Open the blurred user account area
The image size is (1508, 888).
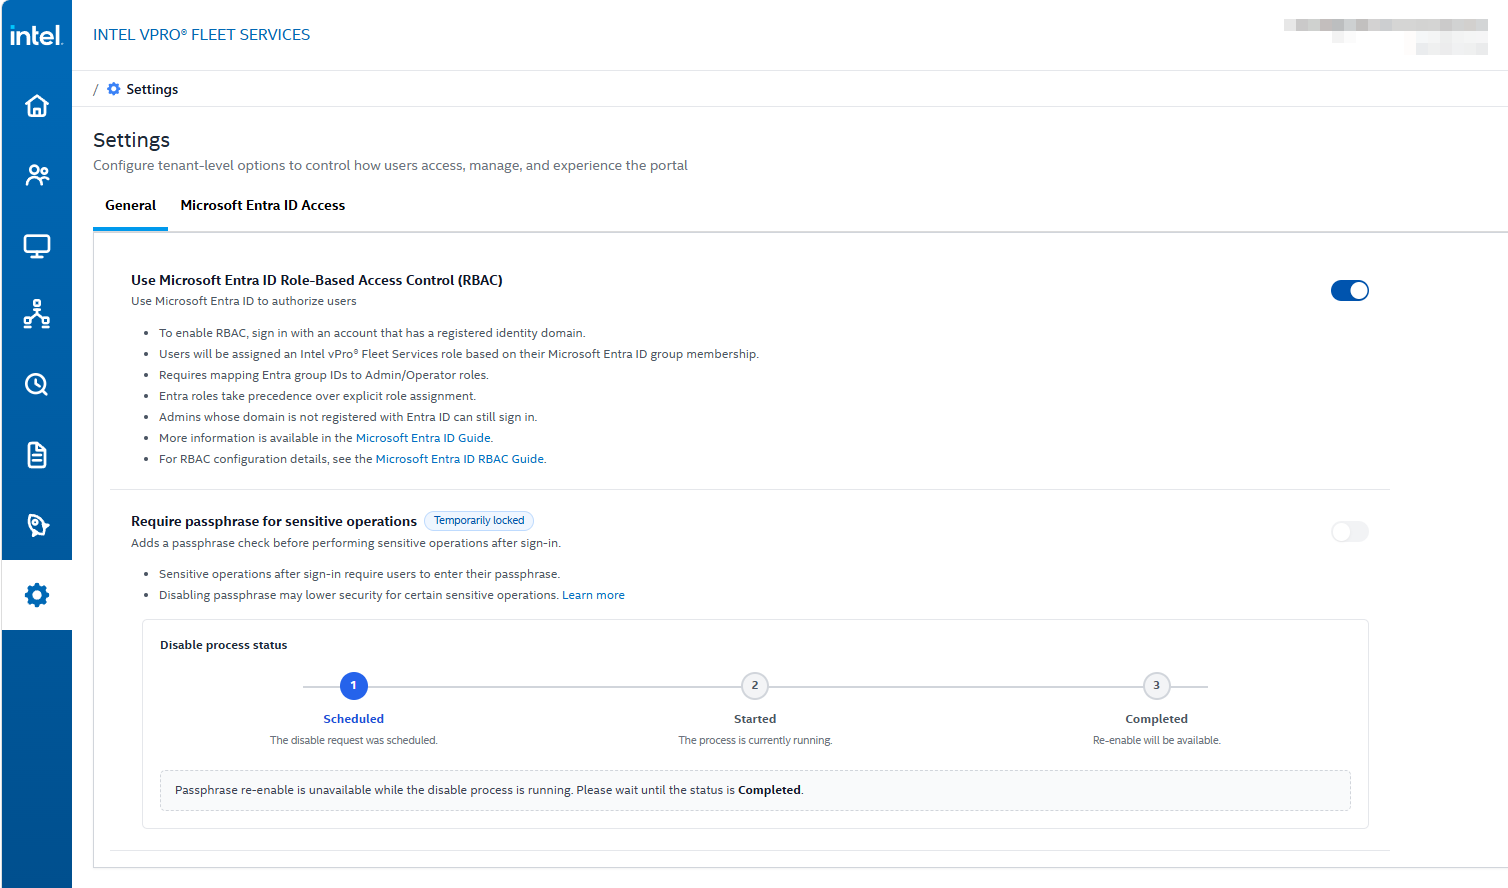point(1386,36)
